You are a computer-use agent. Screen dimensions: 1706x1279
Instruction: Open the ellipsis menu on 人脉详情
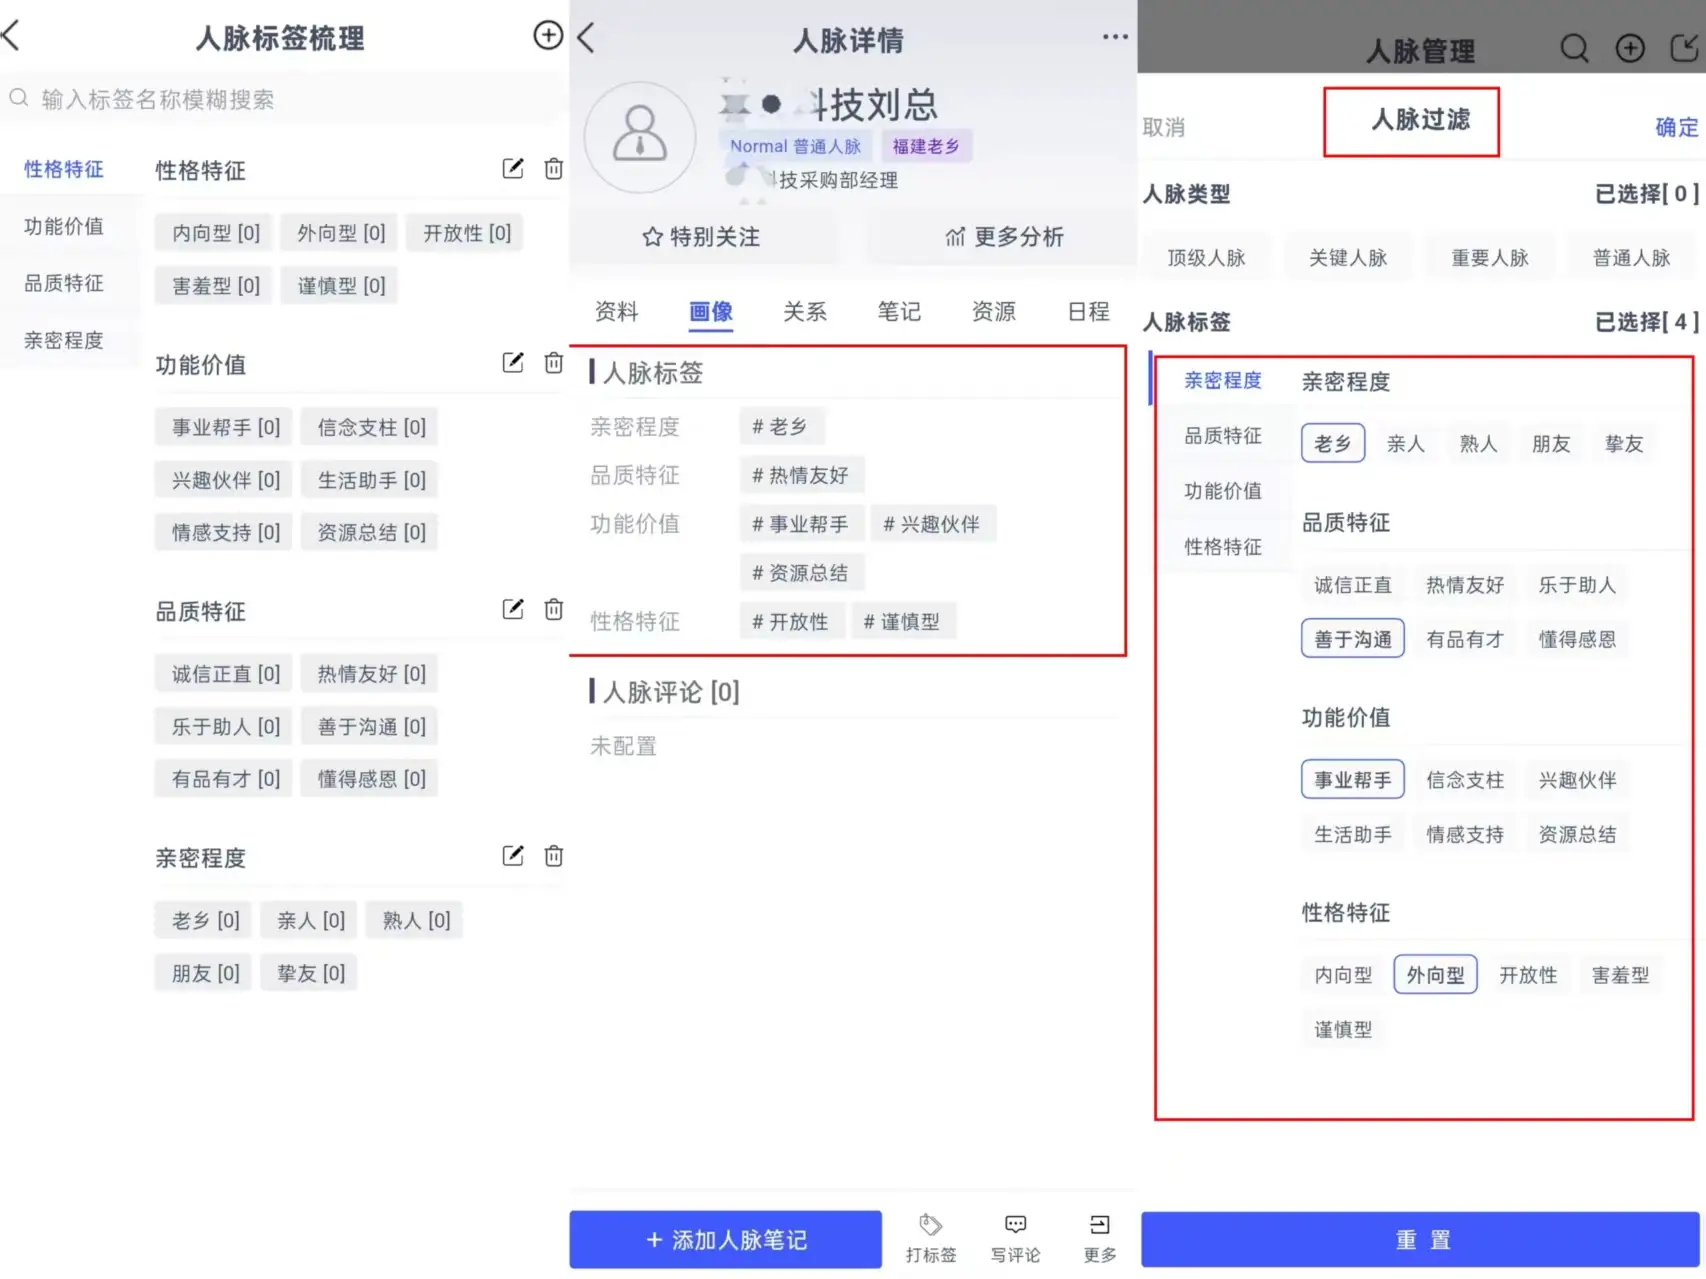click(1113, 36)
